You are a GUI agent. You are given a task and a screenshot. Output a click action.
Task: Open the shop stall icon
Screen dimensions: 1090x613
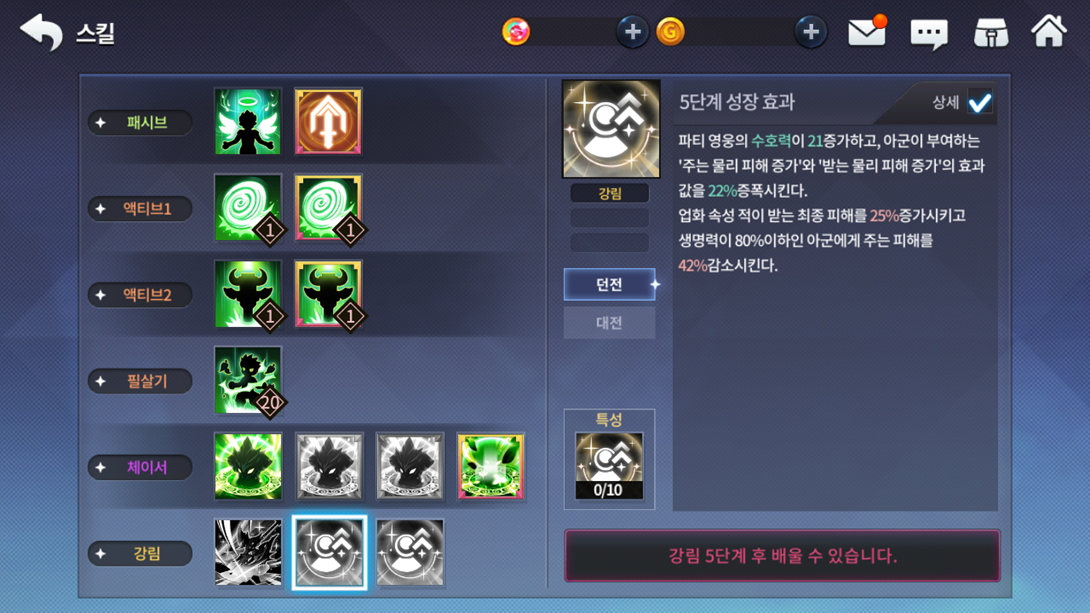pyautogui.click(x=991, y=33)
